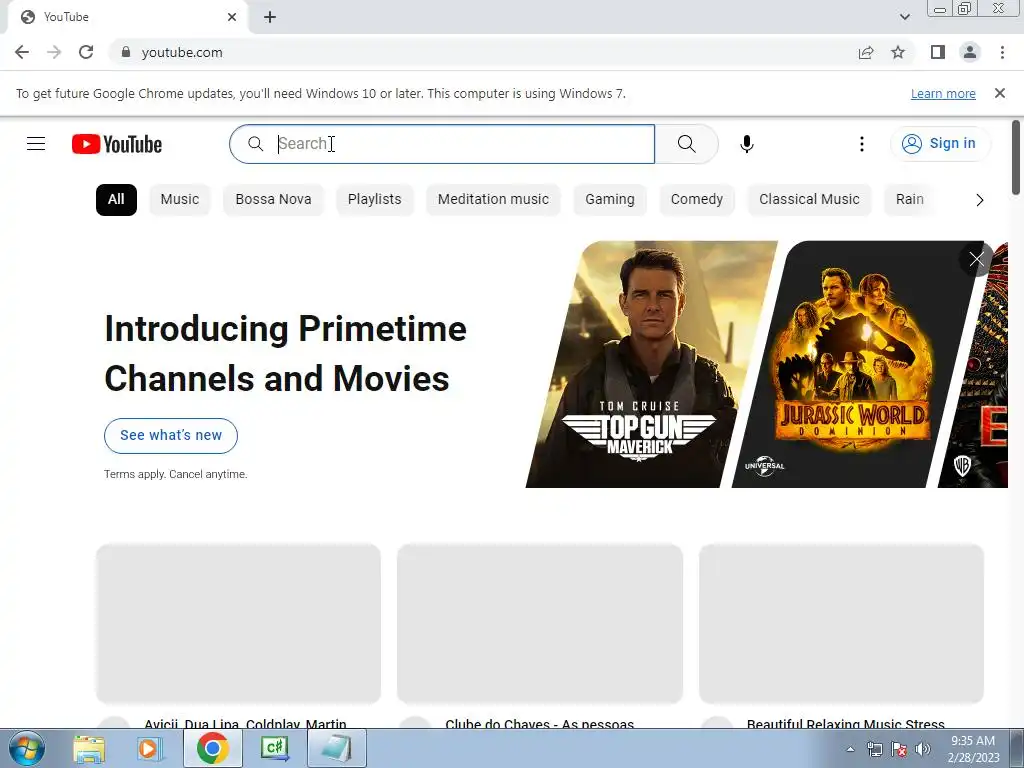Share this page icon in address bar
1024x768 pixels.
pos(866,52)
